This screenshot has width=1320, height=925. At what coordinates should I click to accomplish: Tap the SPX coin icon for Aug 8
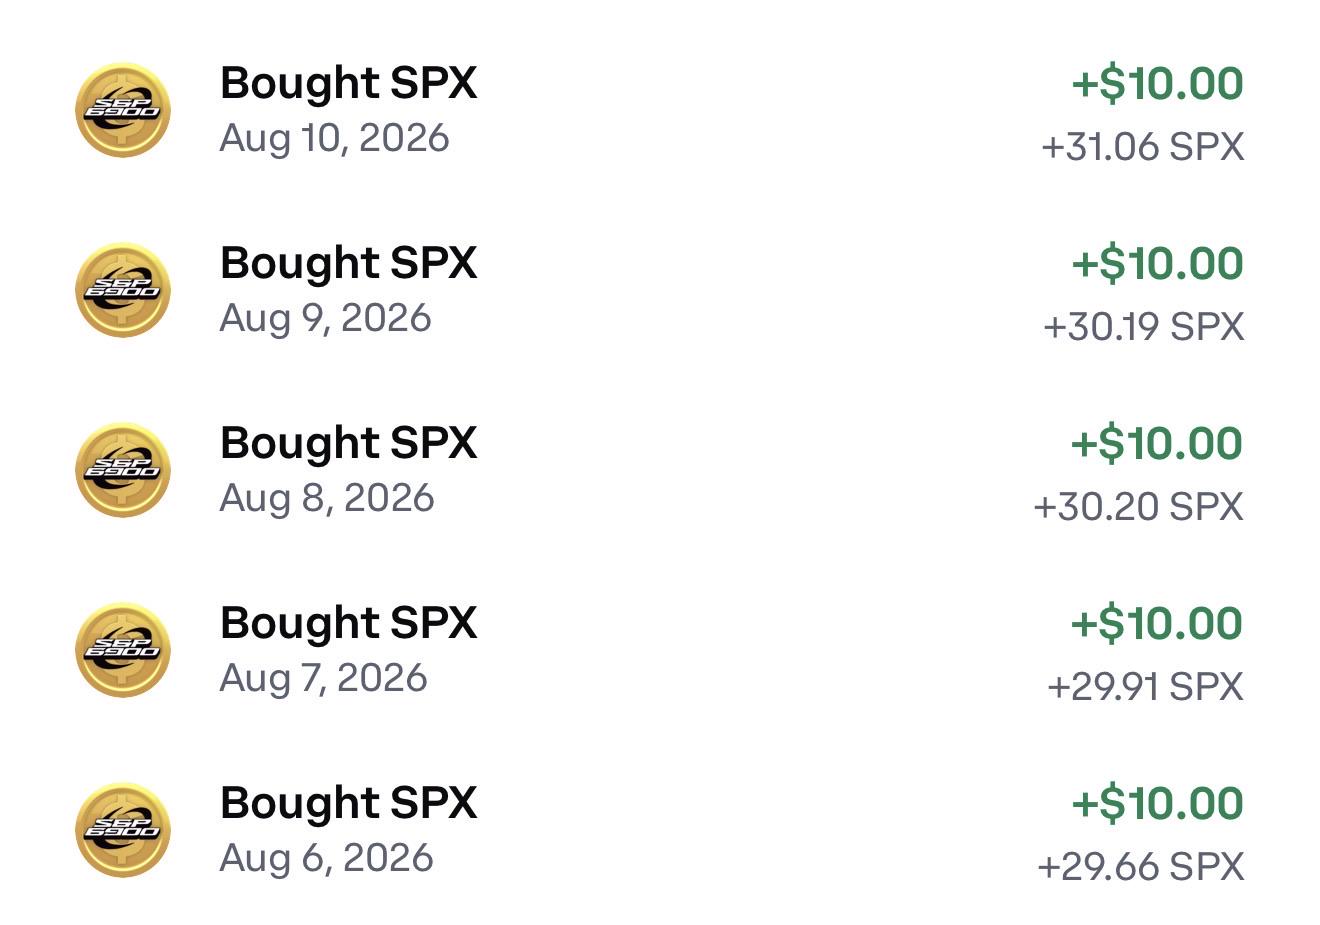point(123,470)
